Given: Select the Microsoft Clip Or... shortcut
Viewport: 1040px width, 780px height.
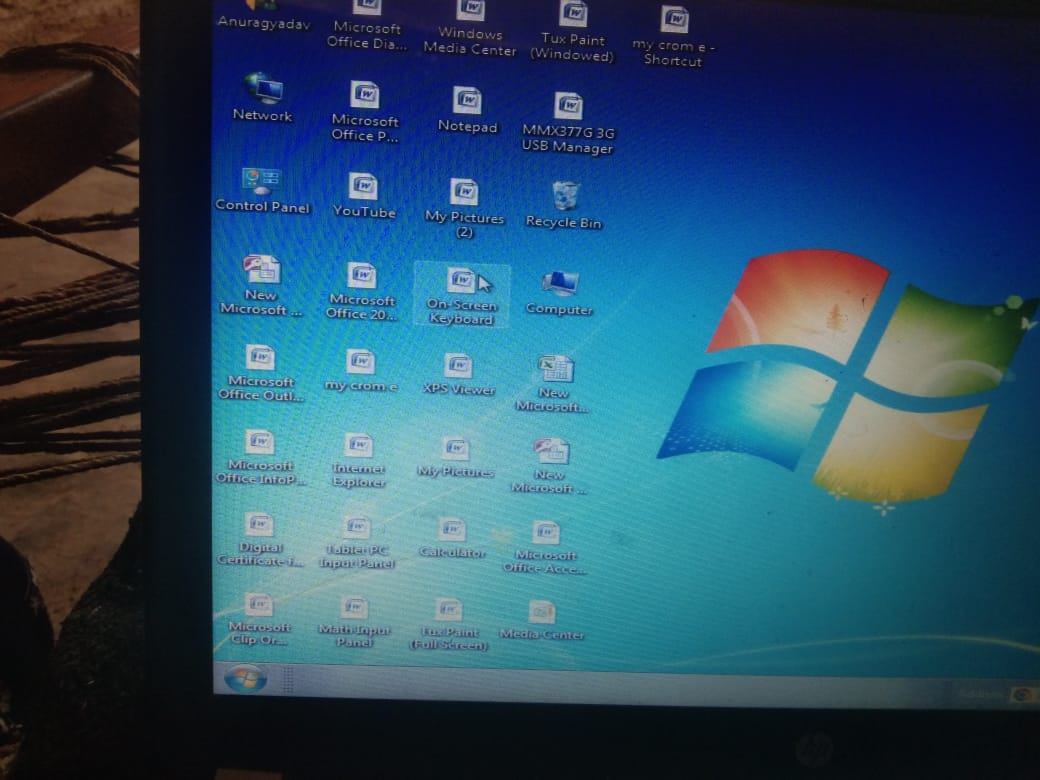Looking at the screenshot, I should tap(259, 619).
